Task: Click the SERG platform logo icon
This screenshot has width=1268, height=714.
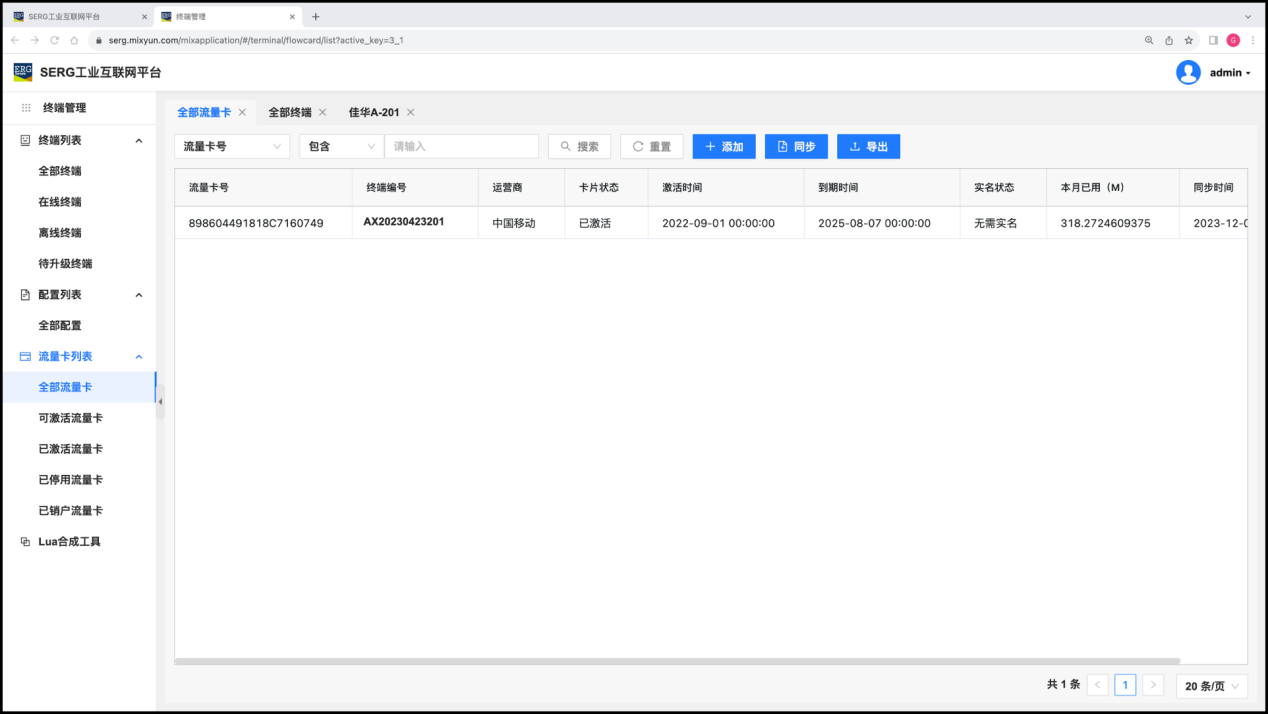Action: tap(22, 72)
